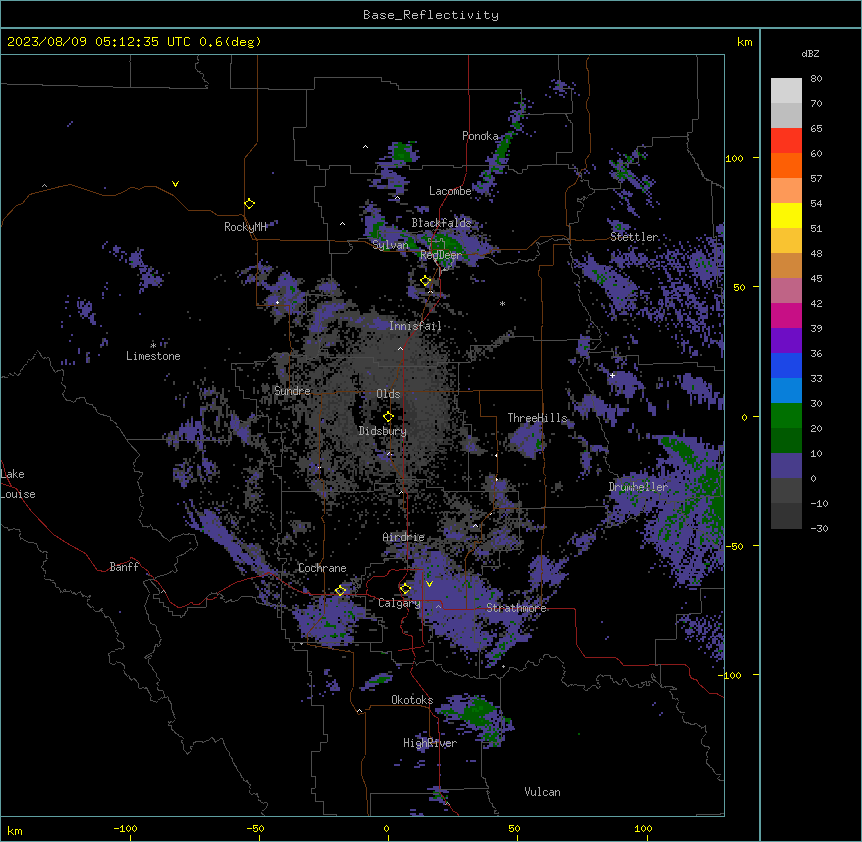862x842 pixels.
Task: Pick the red 60-65 dBZ legend swatch
Action: point(786,141)
